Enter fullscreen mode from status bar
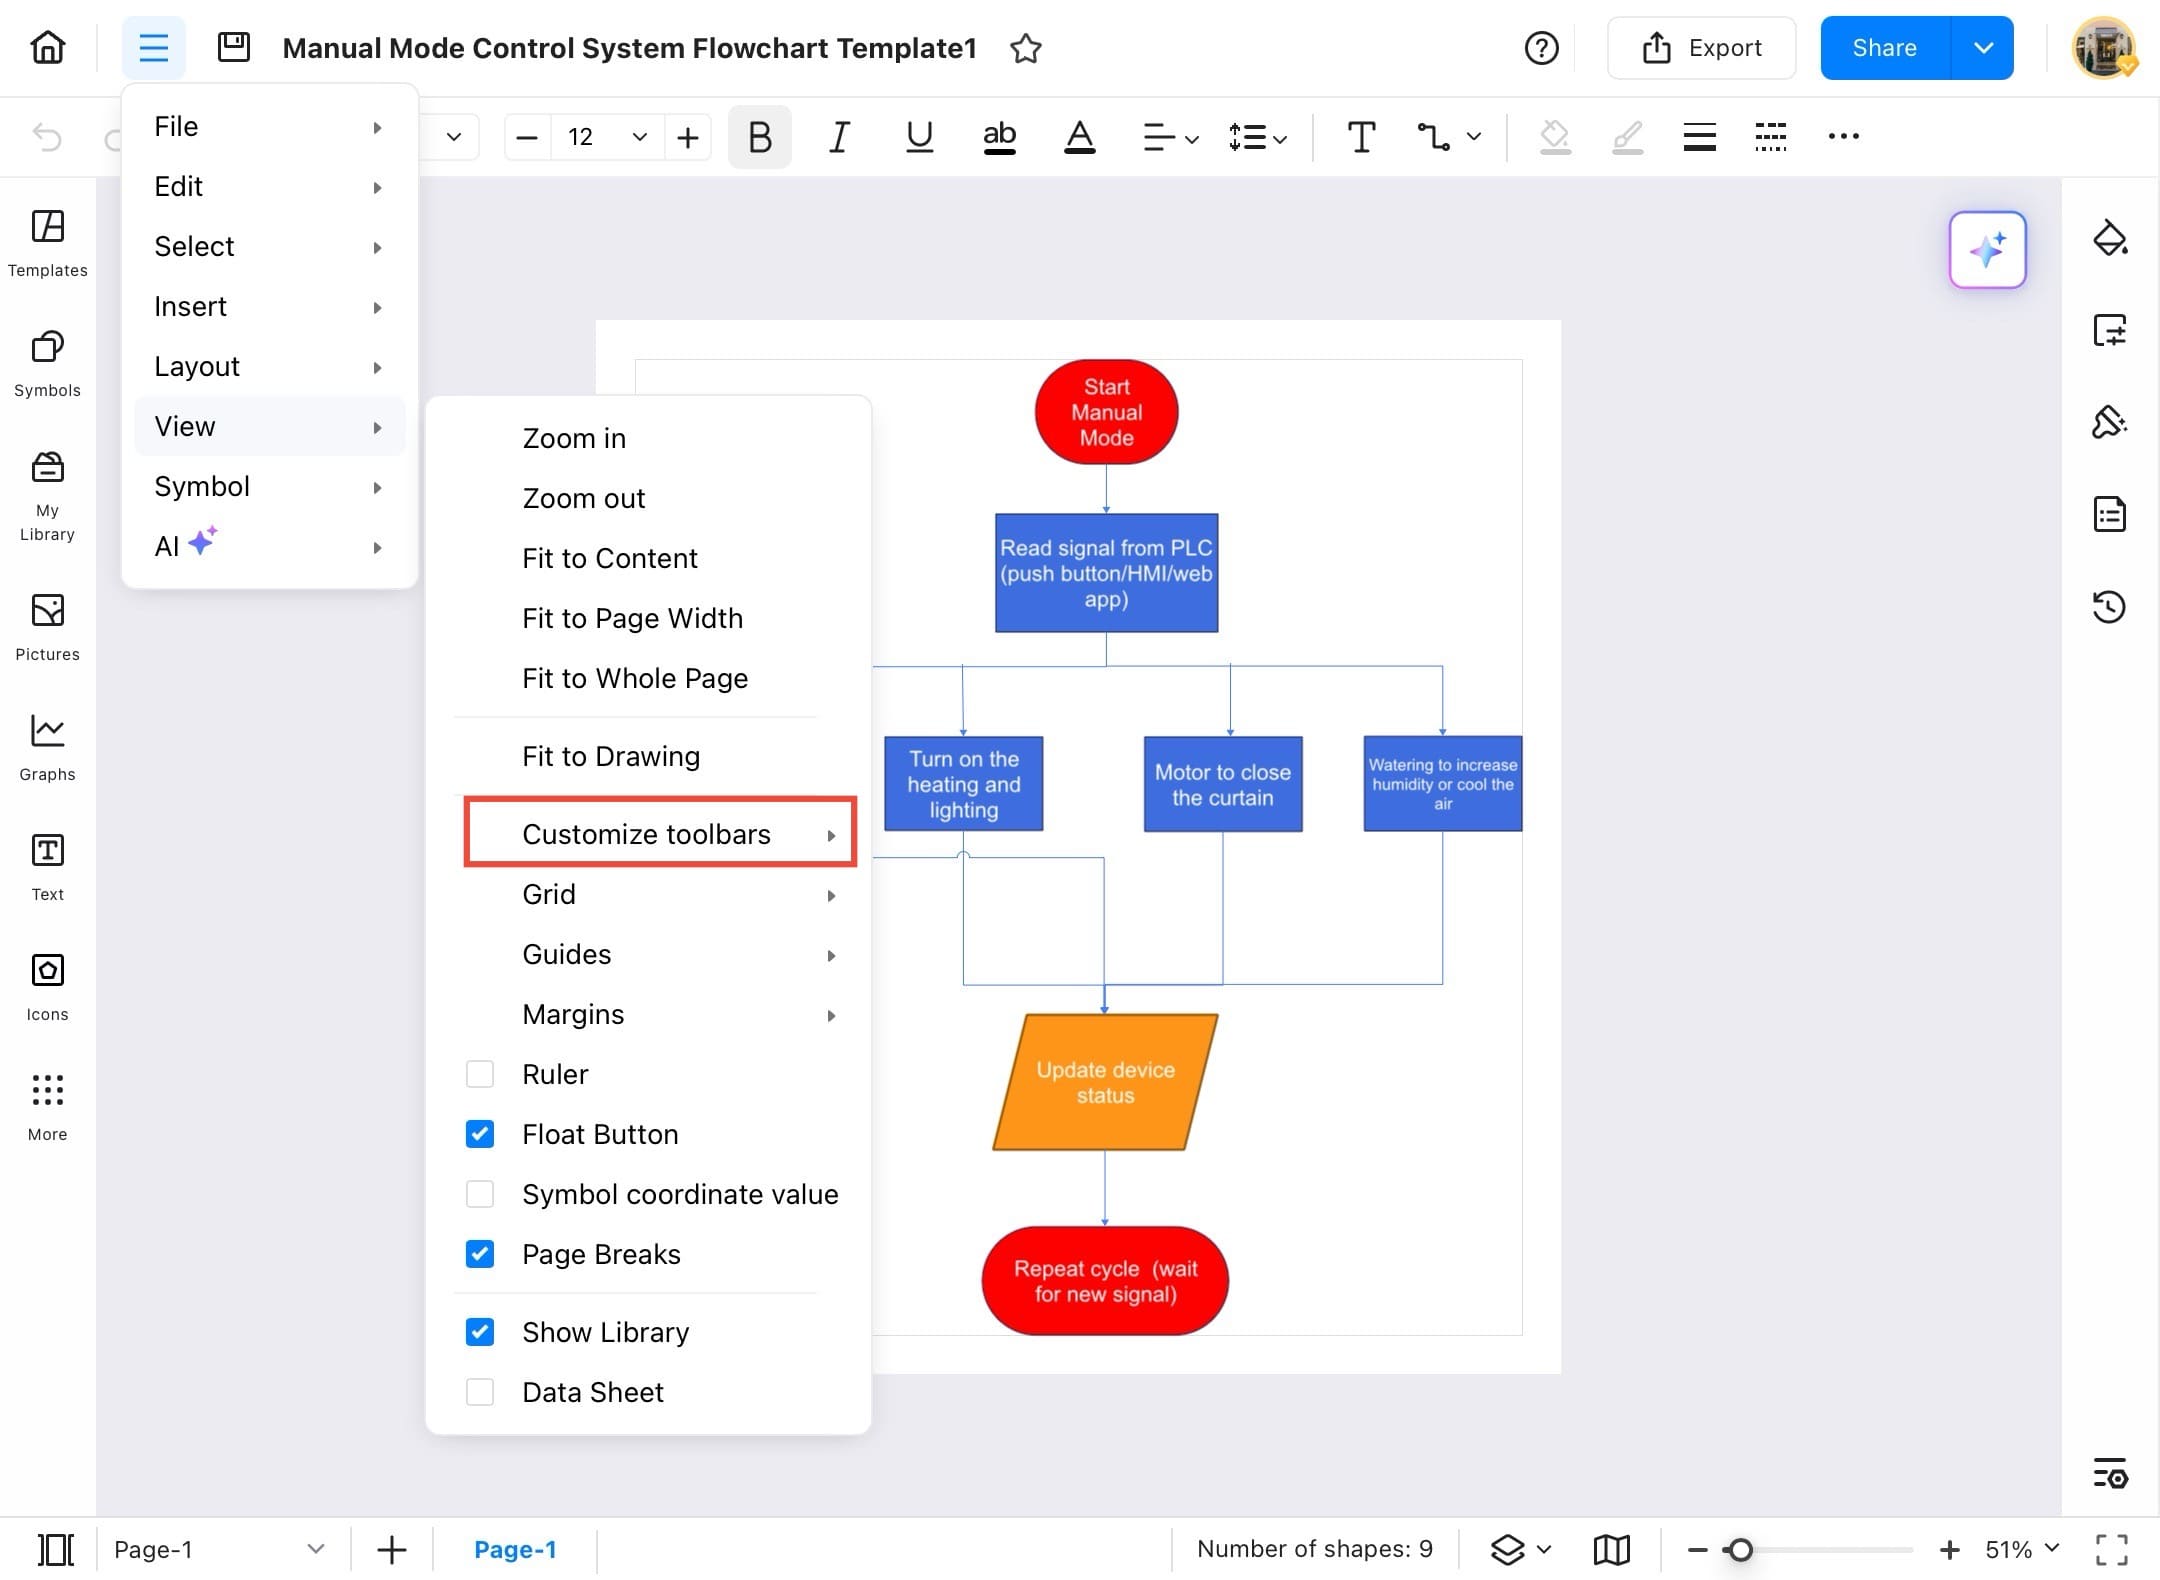Screen dimensions: 2160x1580 tap(2111, 1549)
